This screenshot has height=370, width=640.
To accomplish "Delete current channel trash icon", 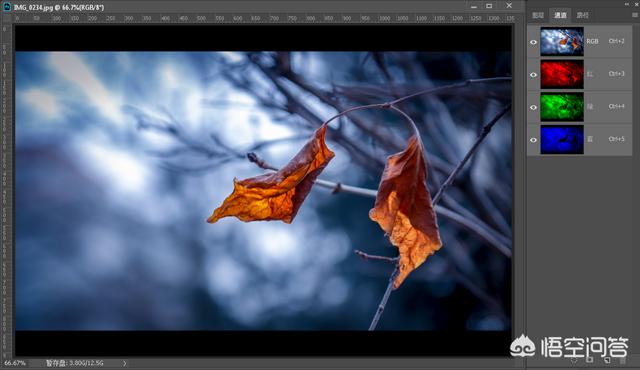I will coord(623,361).
